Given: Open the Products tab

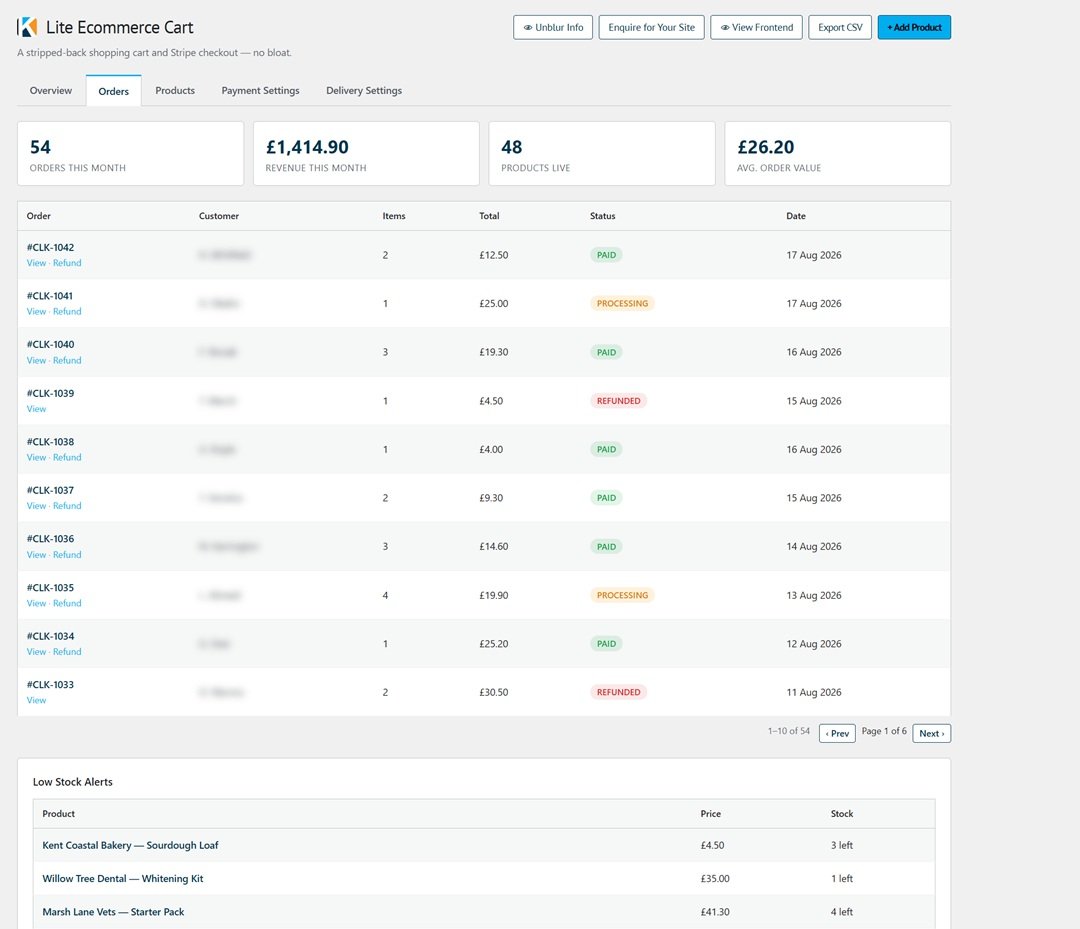Looking at the screenshot, I should (175, 90).
